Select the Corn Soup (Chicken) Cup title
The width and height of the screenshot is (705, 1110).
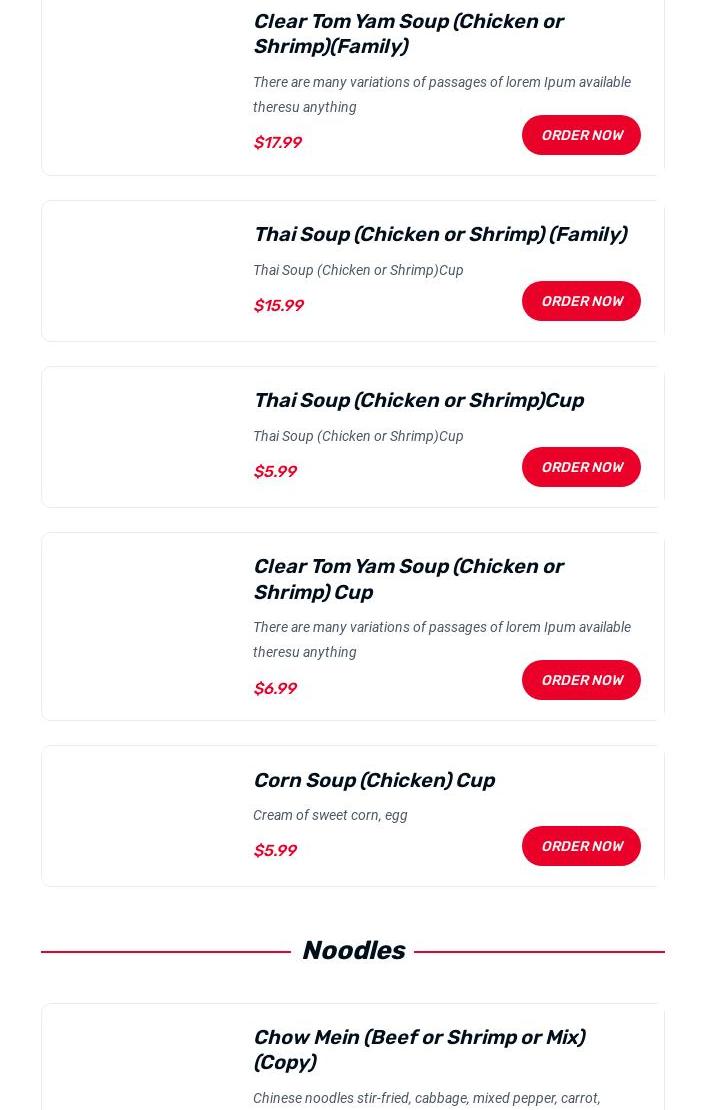click(373, 780)
